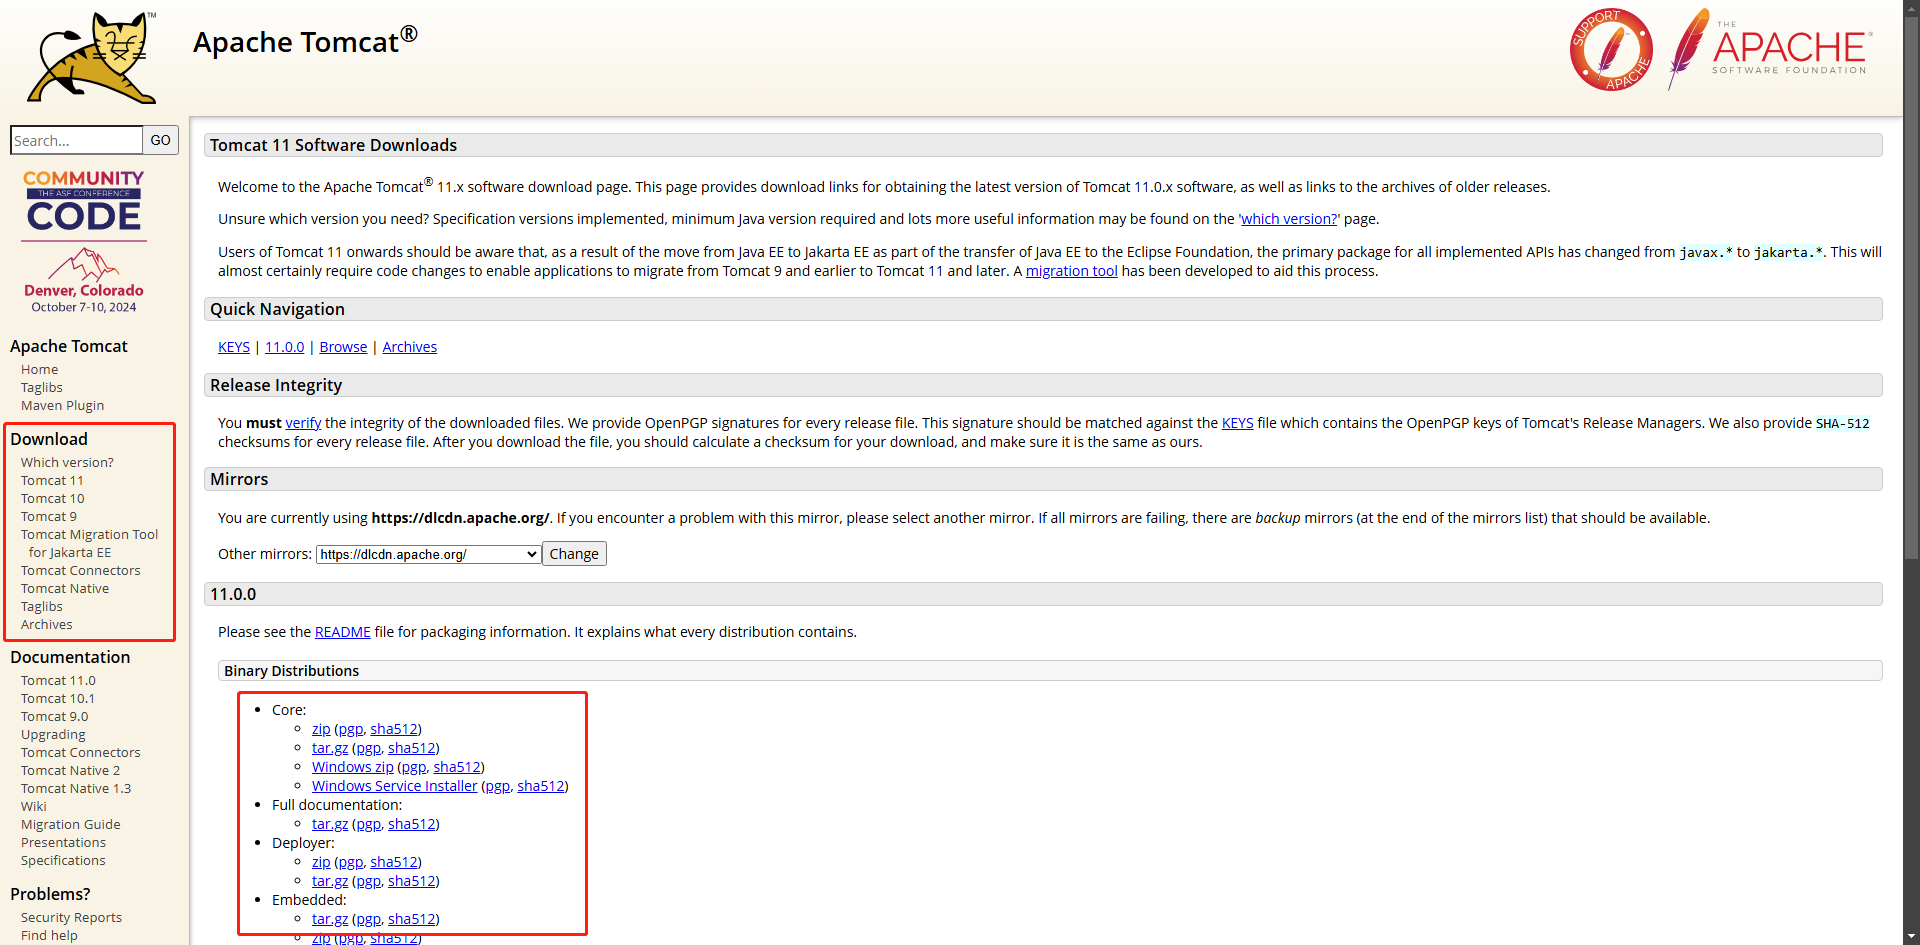The height and width of the screenshot is (945, 1920).
Task: Open Tomcat 9.0 documentation
Action: pos(55,717)
